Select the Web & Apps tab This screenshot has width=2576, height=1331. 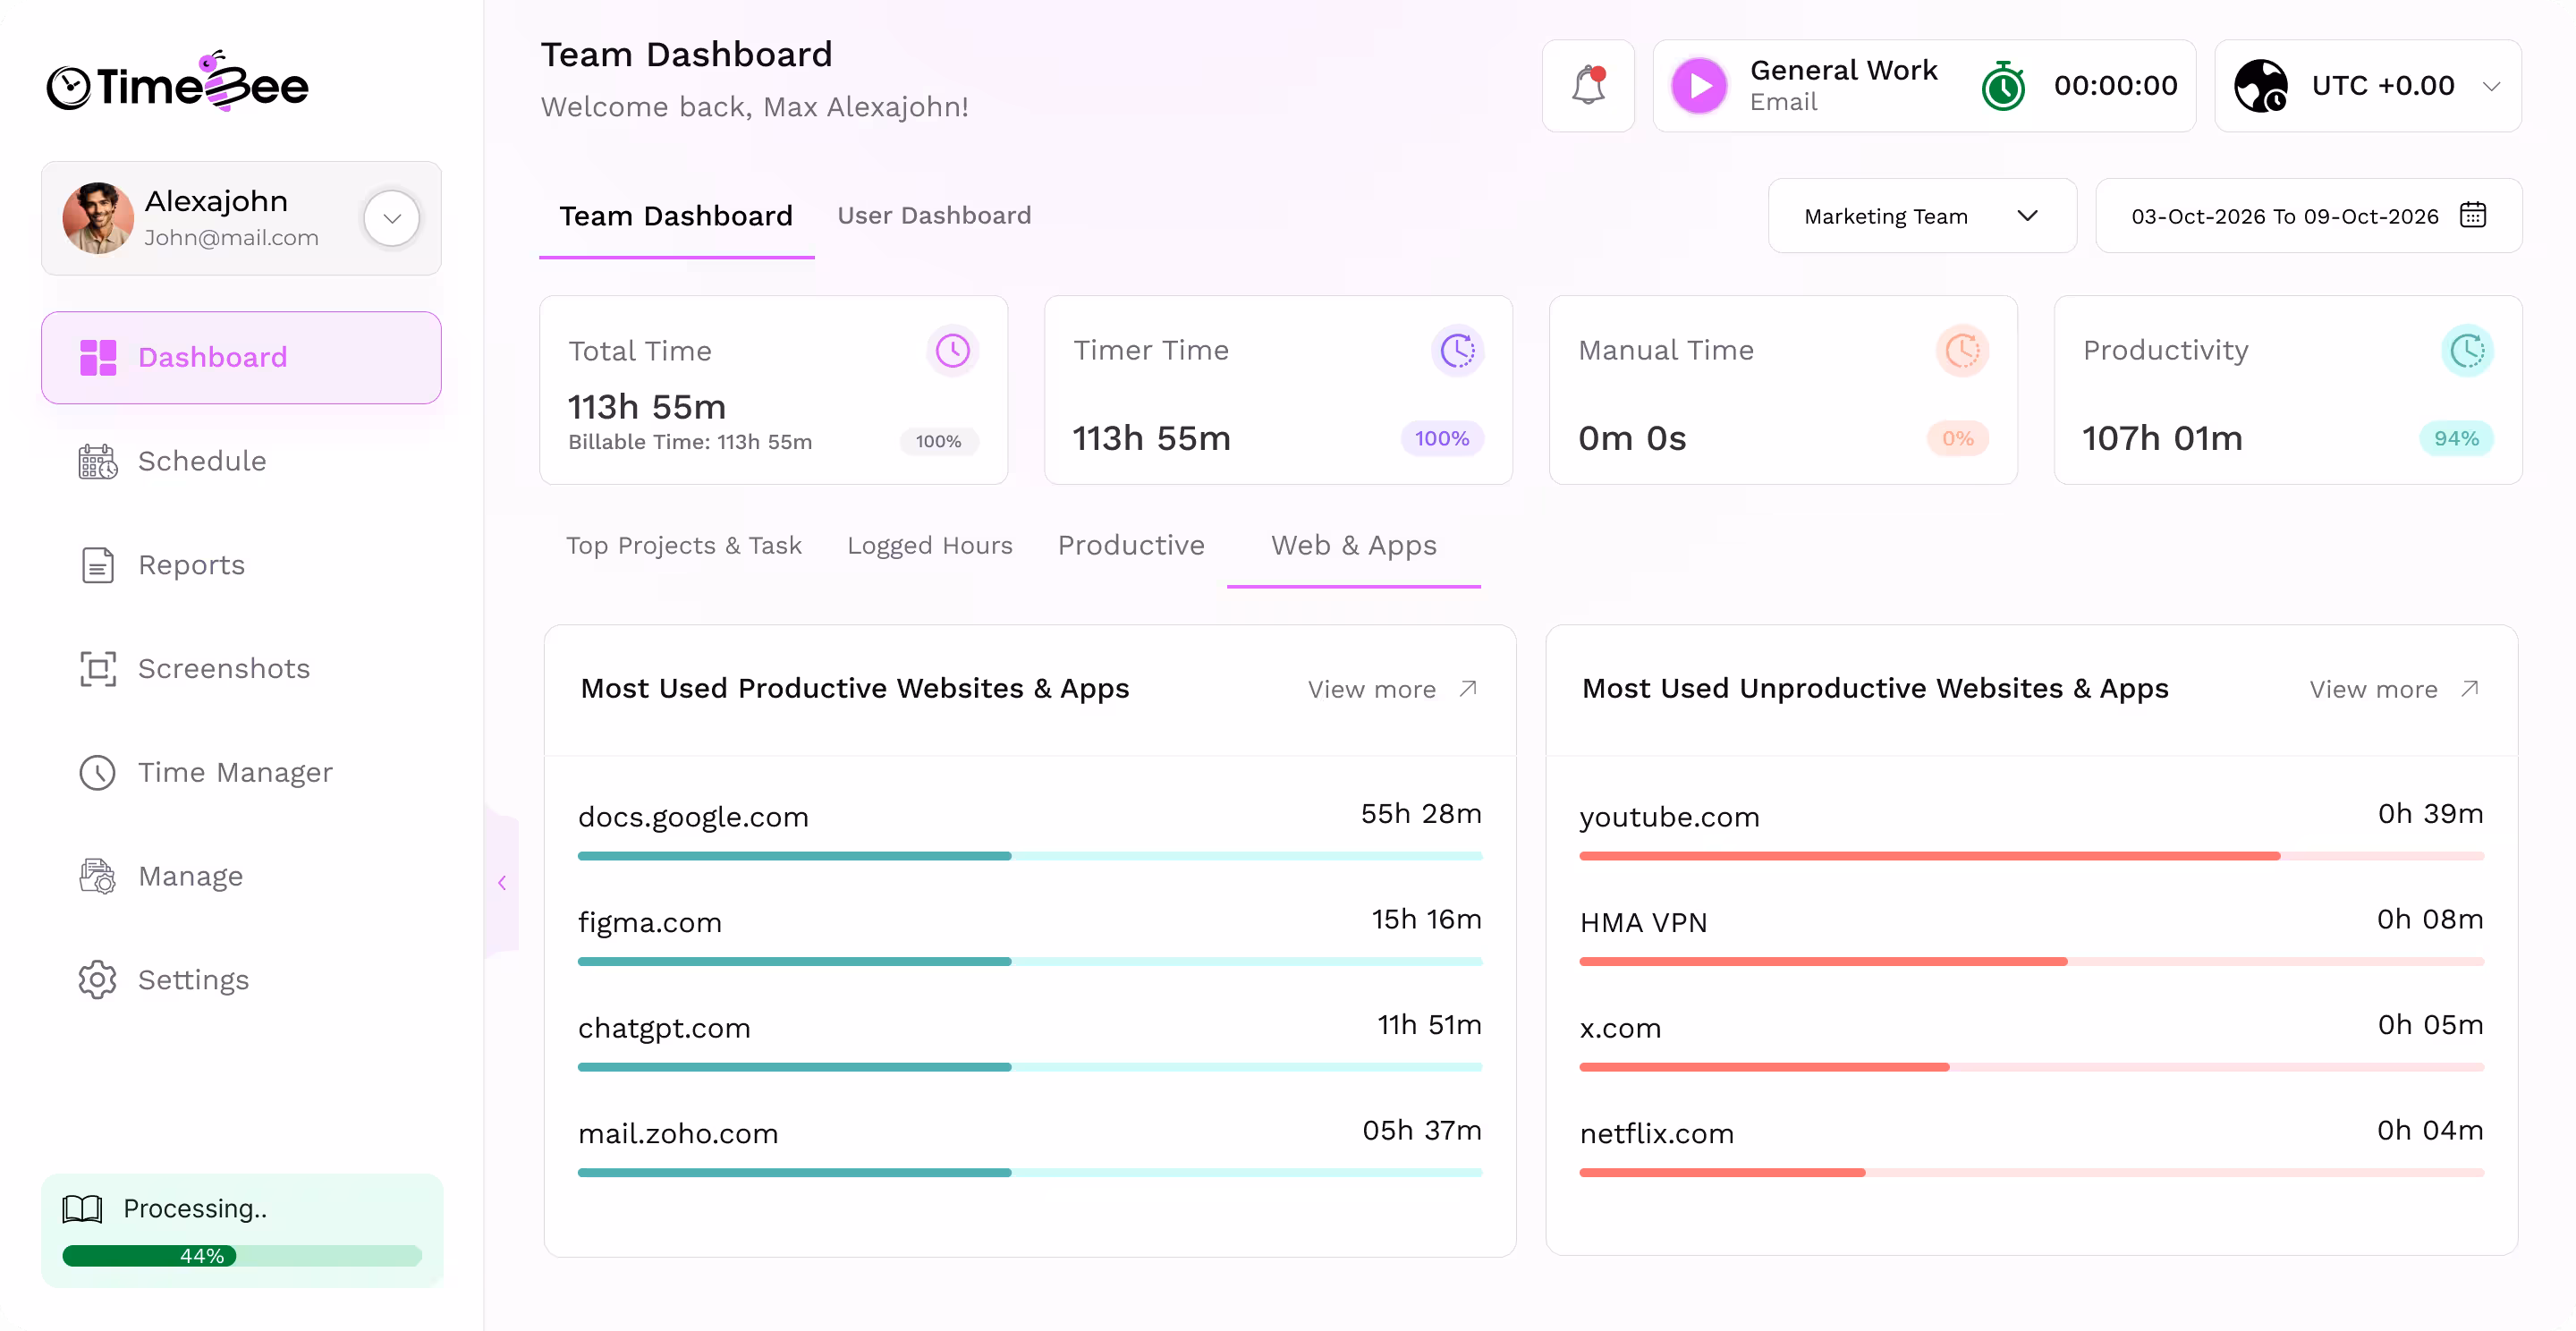click(1354, 546)
